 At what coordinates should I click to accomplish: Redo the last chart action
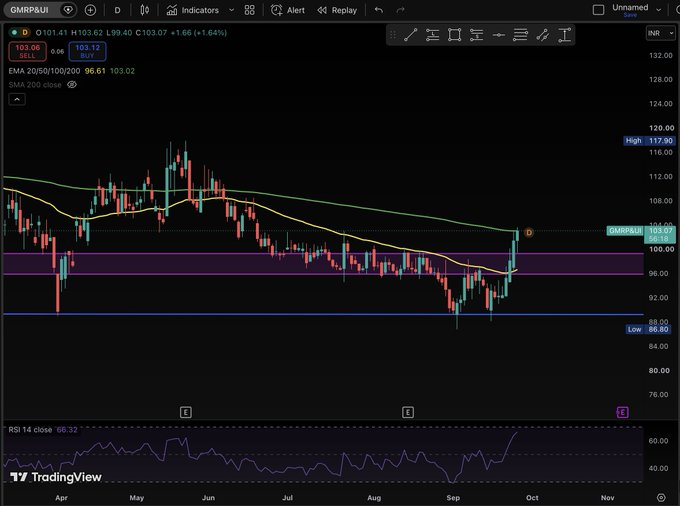tap(401, 10)
